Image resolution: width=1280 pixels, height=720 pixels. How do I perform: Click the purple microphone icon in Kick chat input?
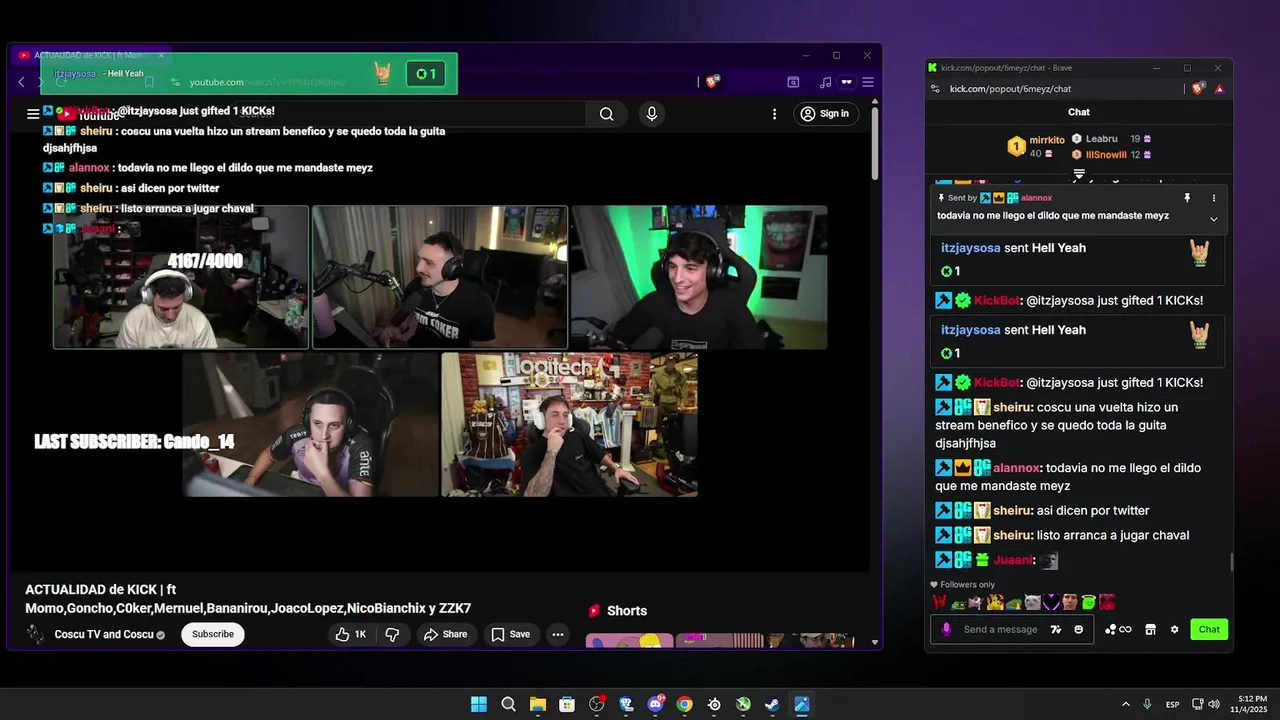click(x=946, y=629)
